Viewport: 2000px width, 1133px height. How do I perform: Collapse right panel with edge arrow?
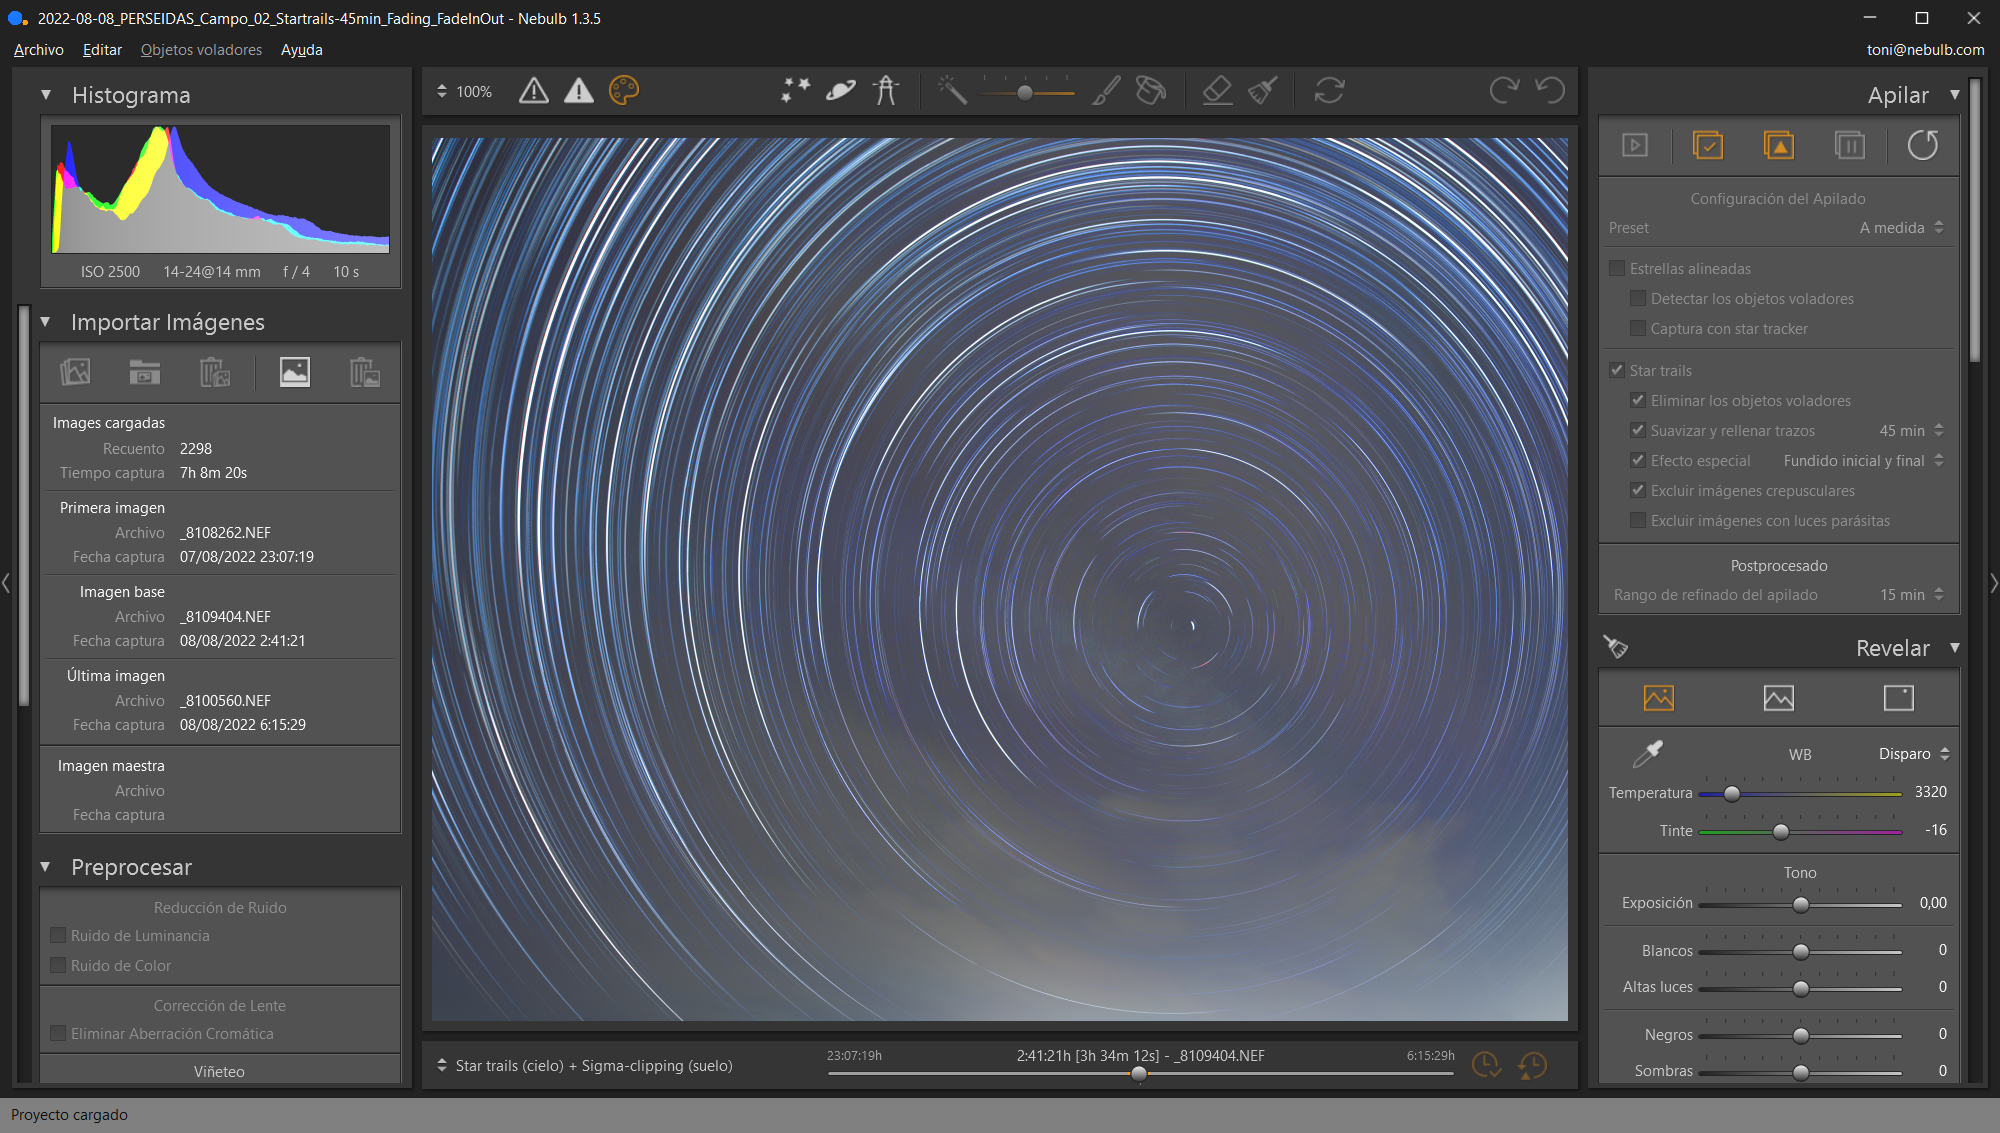tap(1994, 583)
